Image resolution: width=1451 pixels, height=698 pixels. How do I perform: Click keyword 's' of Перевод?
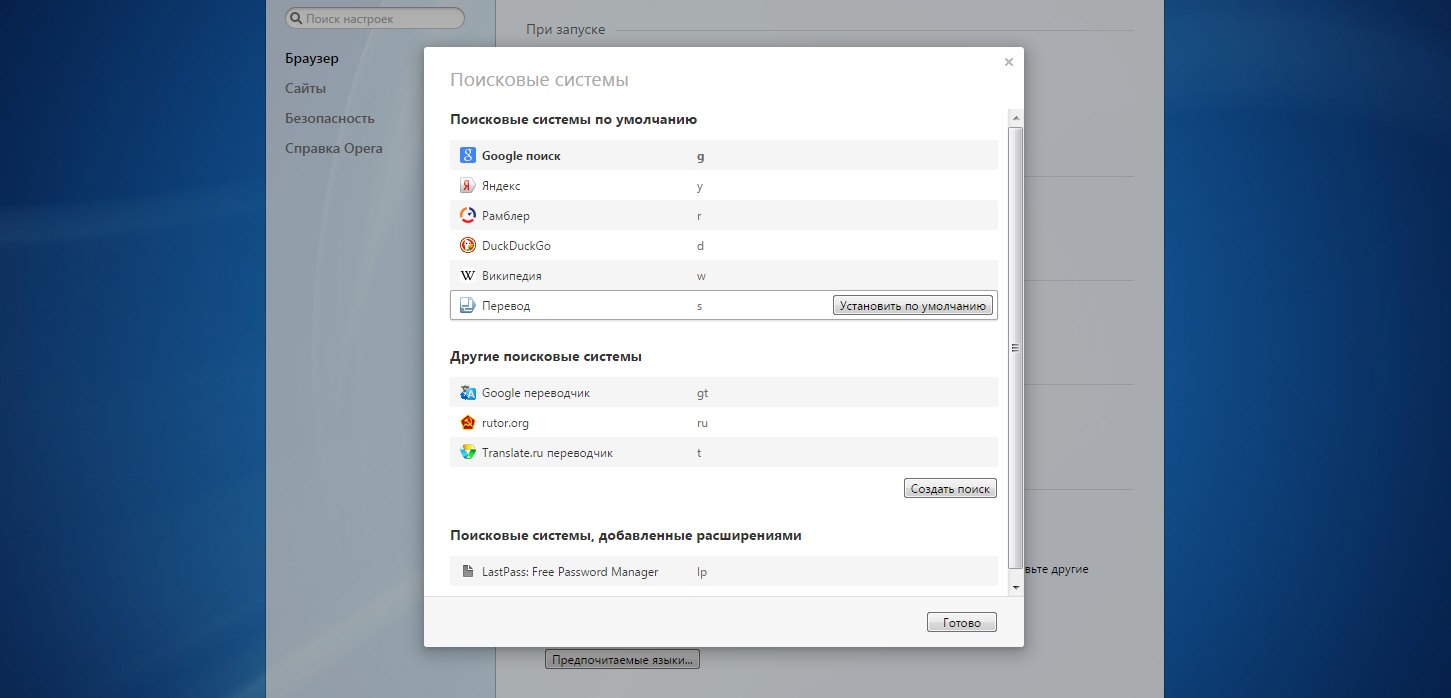(699, 306)
